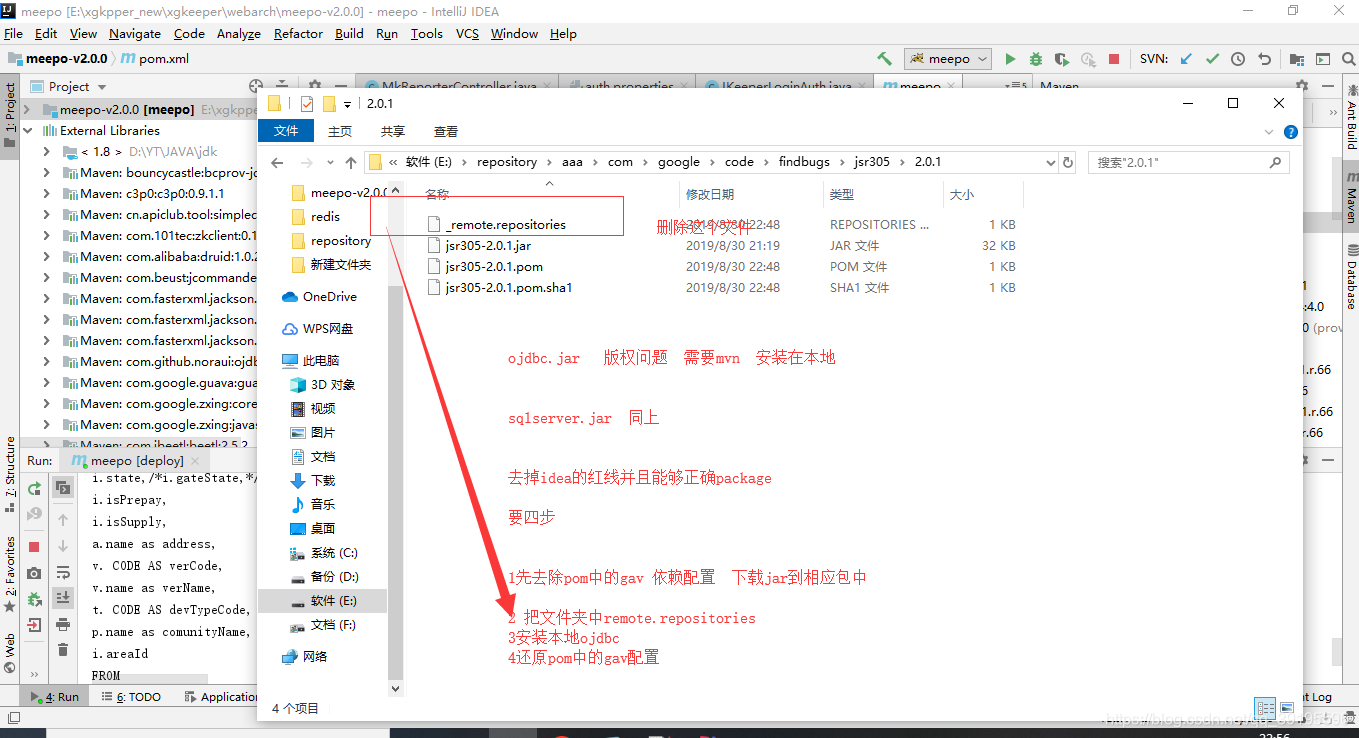The width and height of the screenshot is (1359, 738).
Task: Click print icon in Run panel
Action: [63, 625]
